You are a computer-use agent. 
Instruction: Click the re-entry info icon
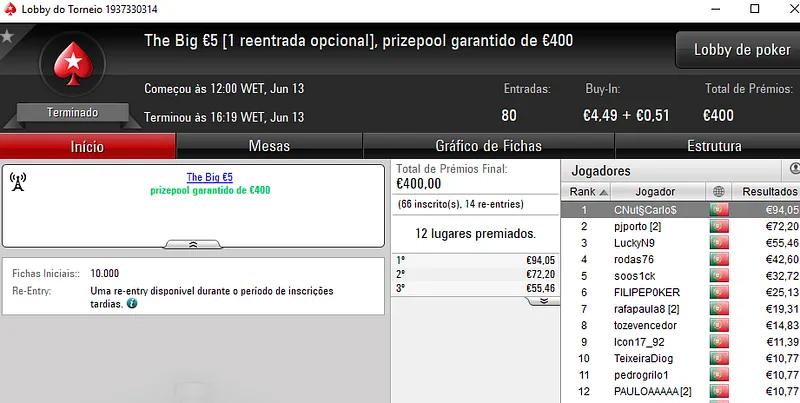(x=132, y=304)
